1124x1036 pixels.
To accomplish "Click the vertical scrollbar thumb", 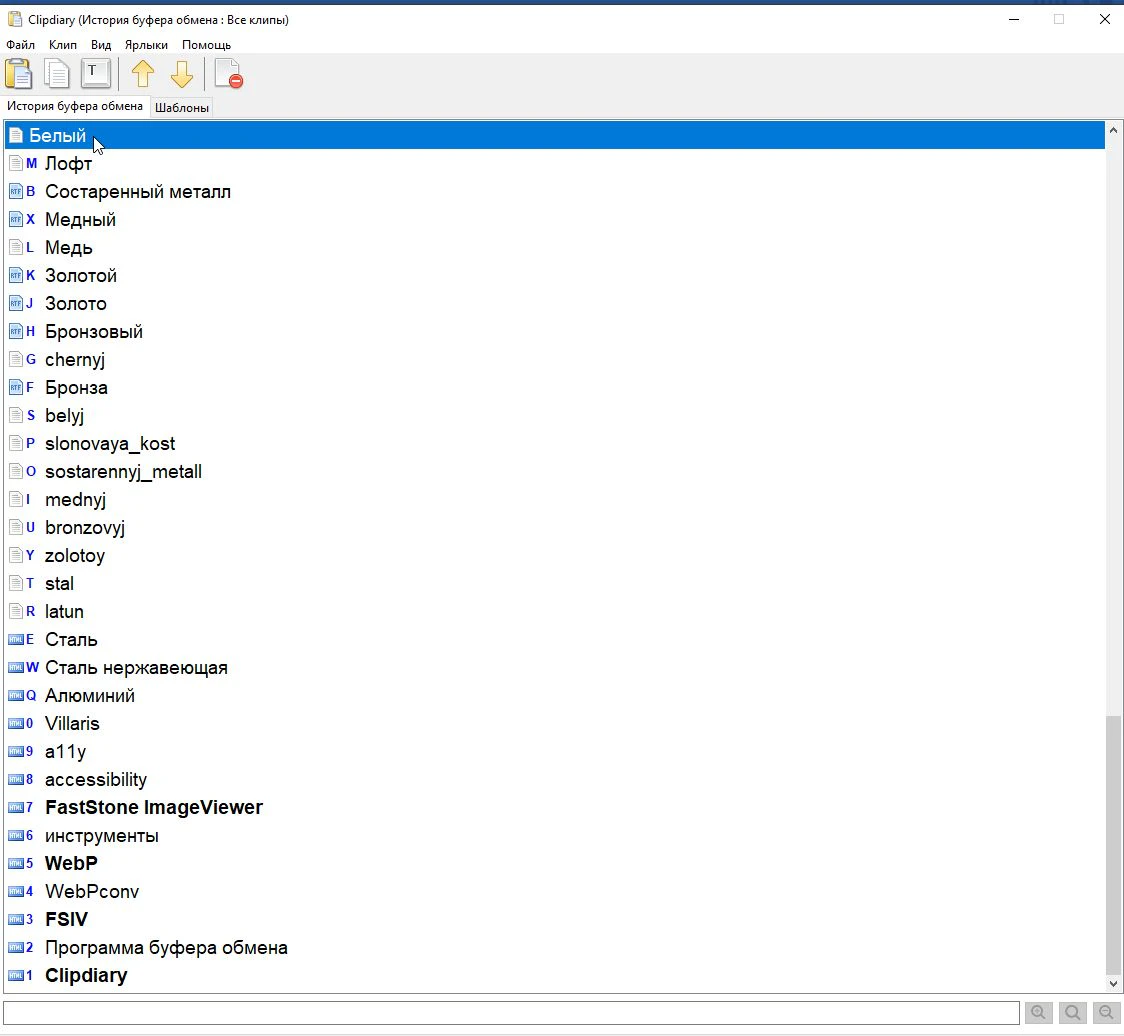I will tap(1113, 845).
